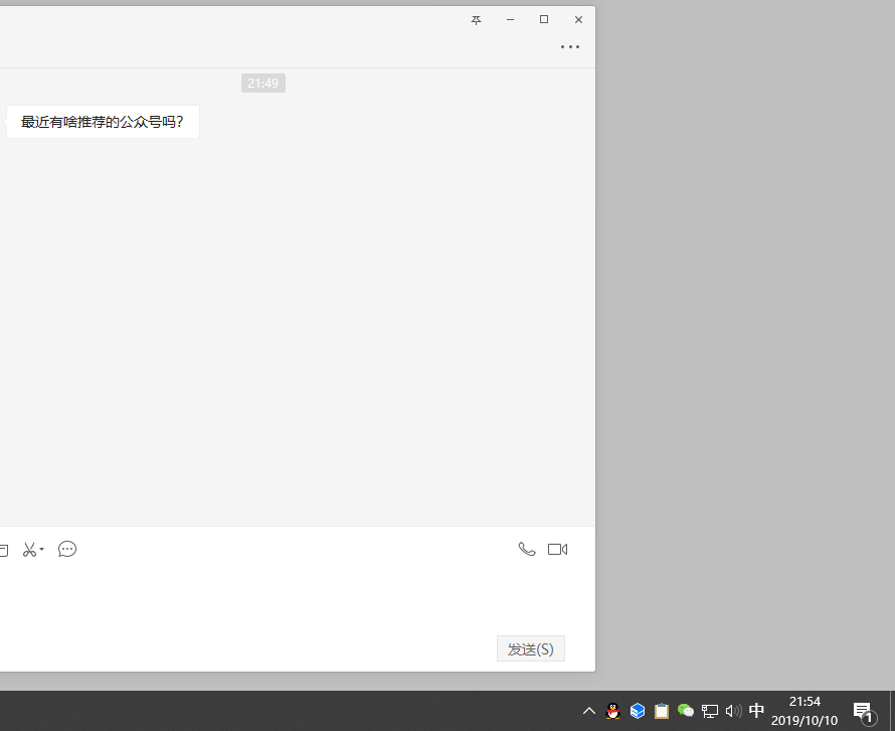Expand the screenshot tool dropdown arrow
The width and height of the screenshot is (895, 731).
[x=43, y=549]
